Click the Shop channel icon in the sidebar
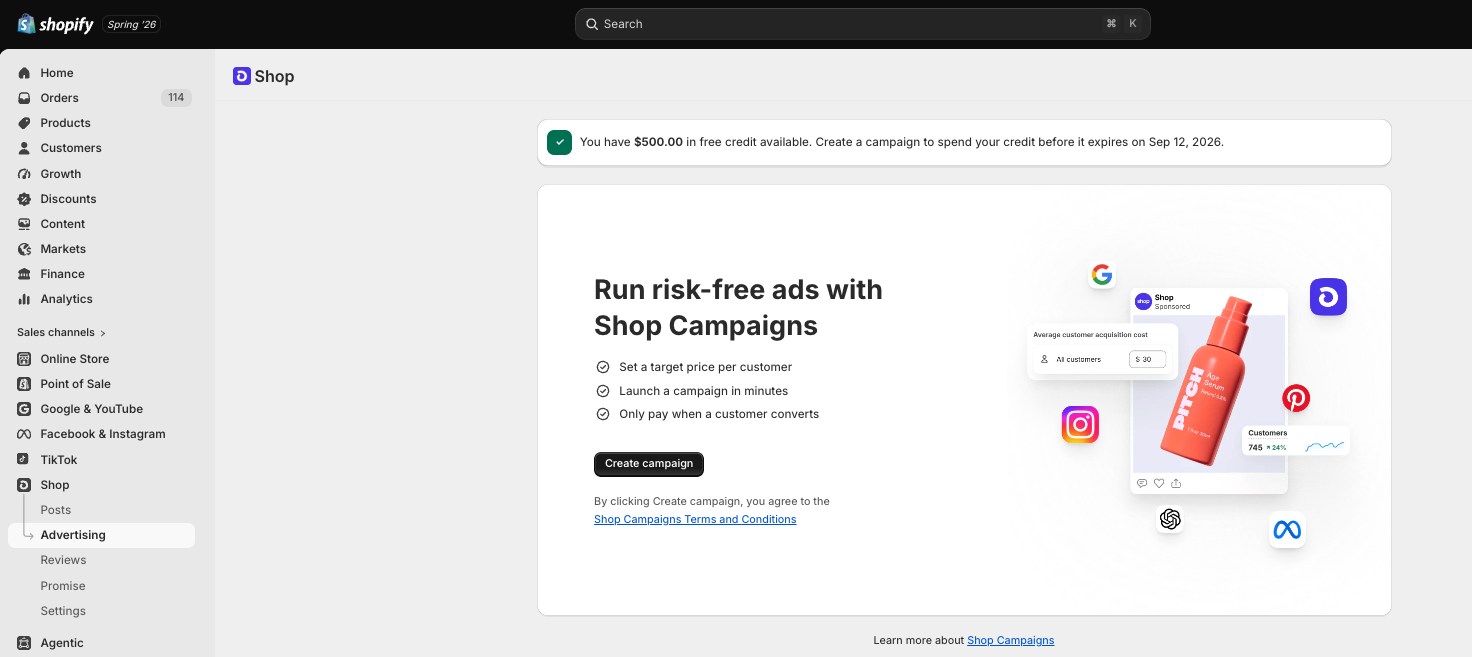 pyautogui.click(x=24, y=485)
